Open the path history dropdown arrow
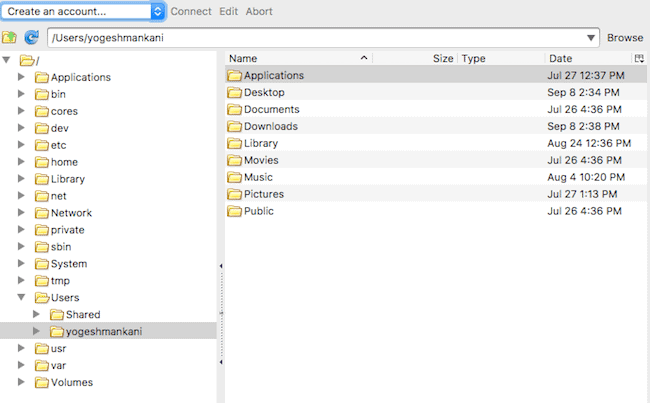This screenshot has width=650, height=403. point(591,38)
